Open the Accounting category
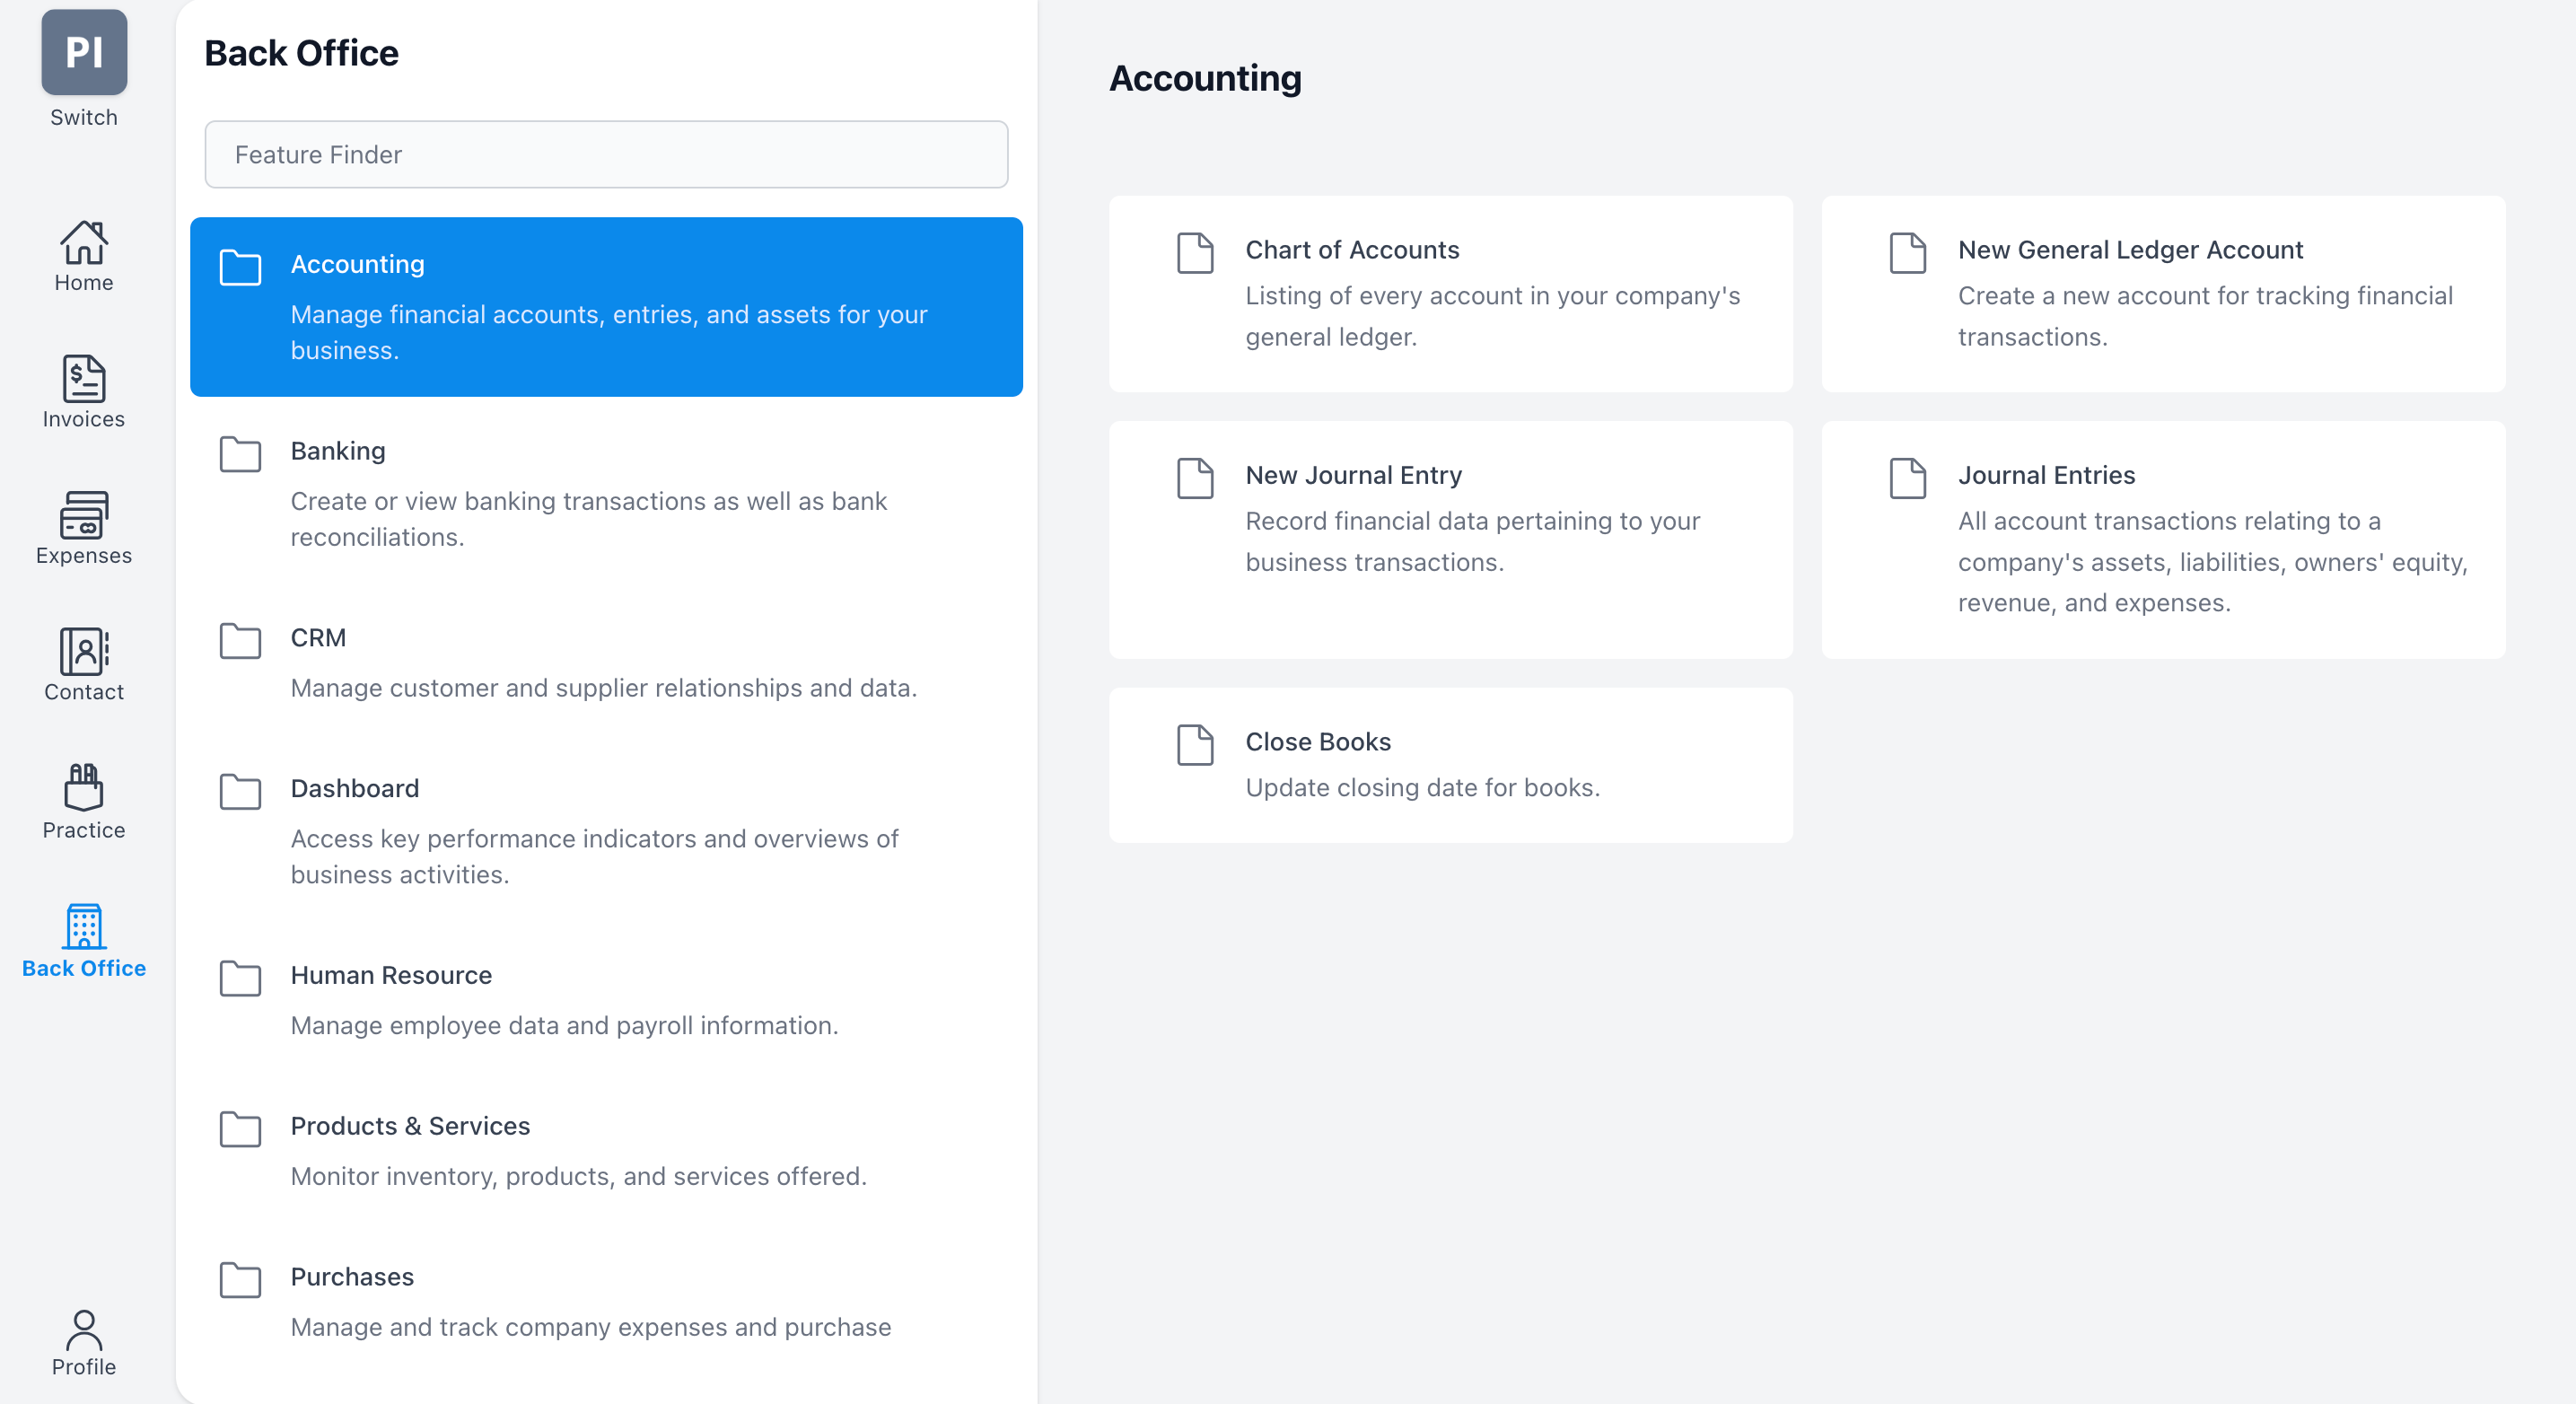 [x=606, y=306]
